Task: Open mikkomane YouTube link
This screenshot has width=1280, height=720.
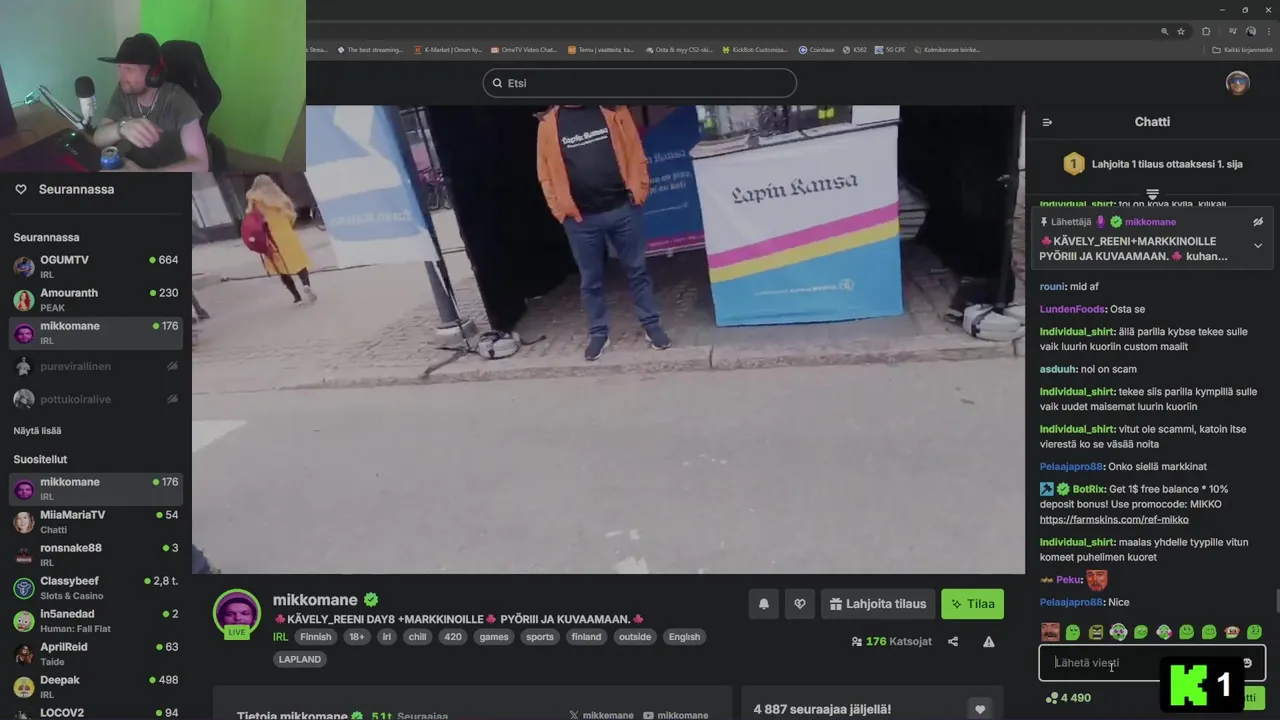Action: click(676, 715)
